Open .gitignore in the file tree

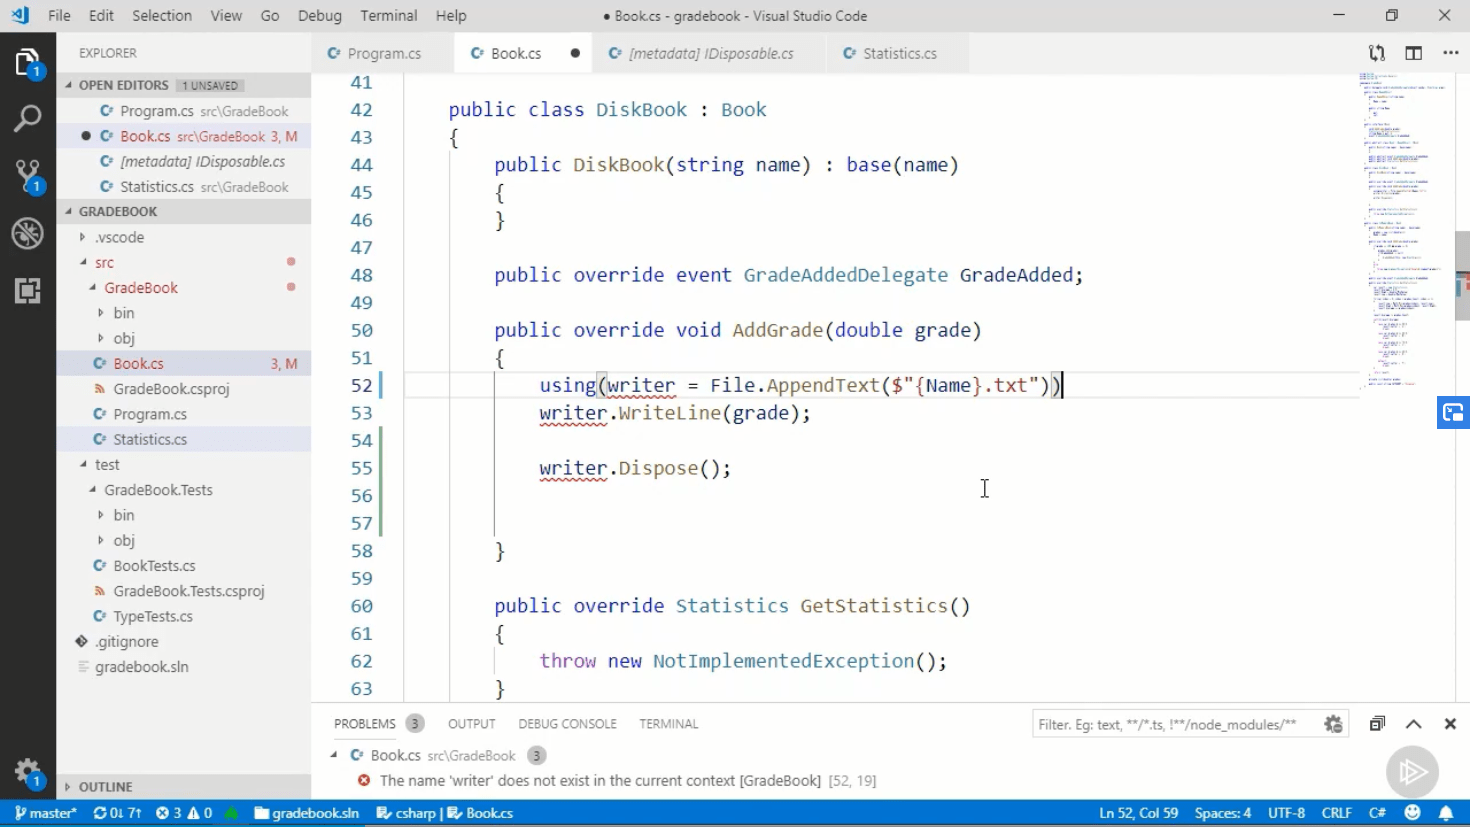pos(126,642)
